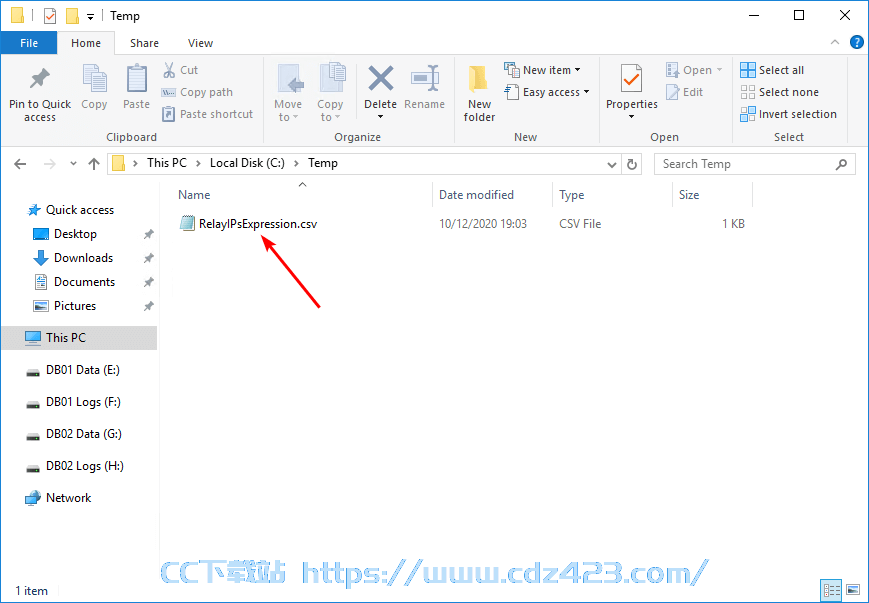Click Copy path in Clipboard group
The image size is (869, 603).
coord(197,92)
